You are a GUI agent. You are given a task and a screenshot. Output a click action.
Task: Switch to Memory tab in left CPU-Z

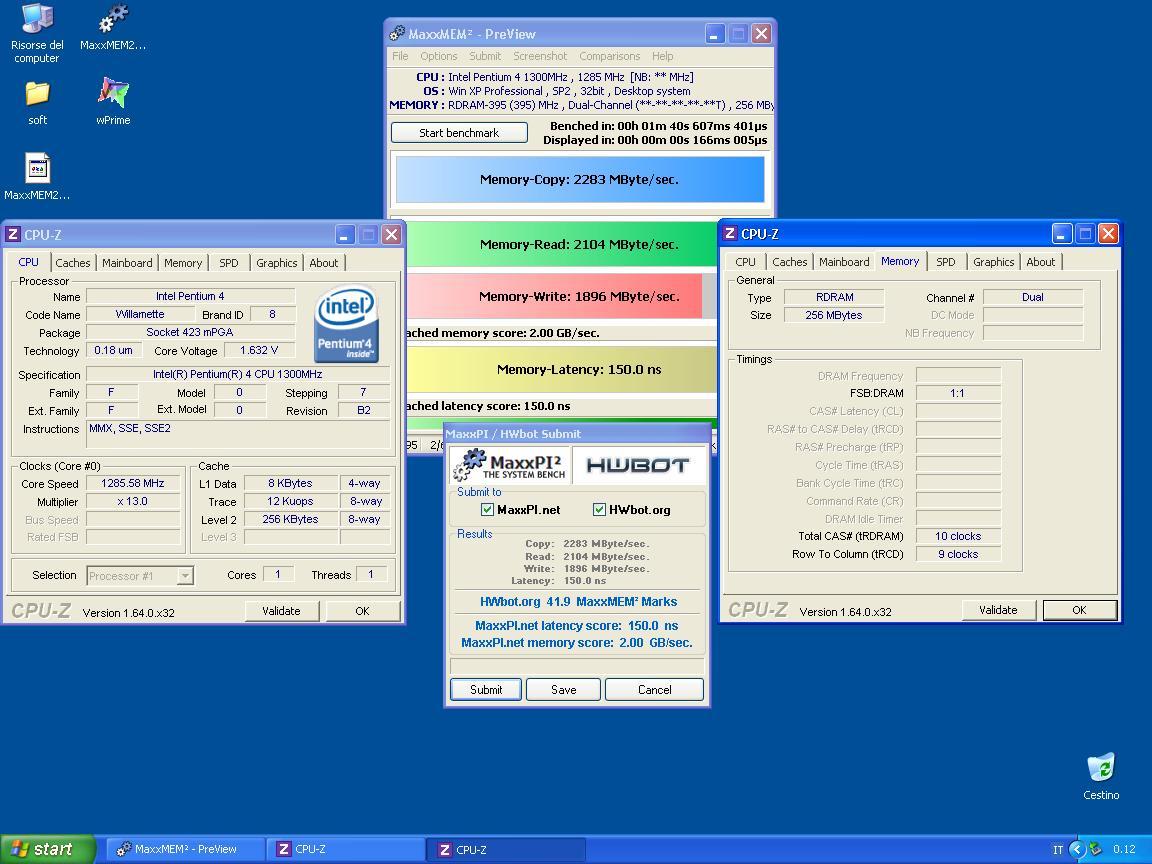pyautogui.click(x=183, y=263)
